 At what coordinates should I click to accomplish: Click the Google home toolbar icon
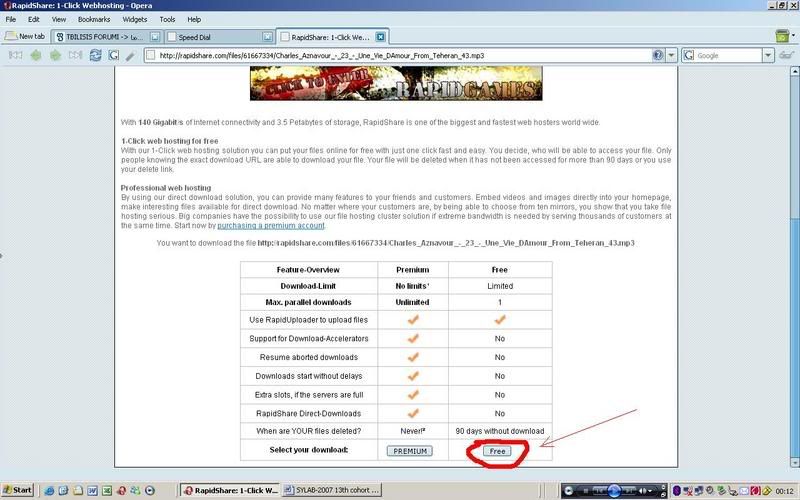(114, 55)
